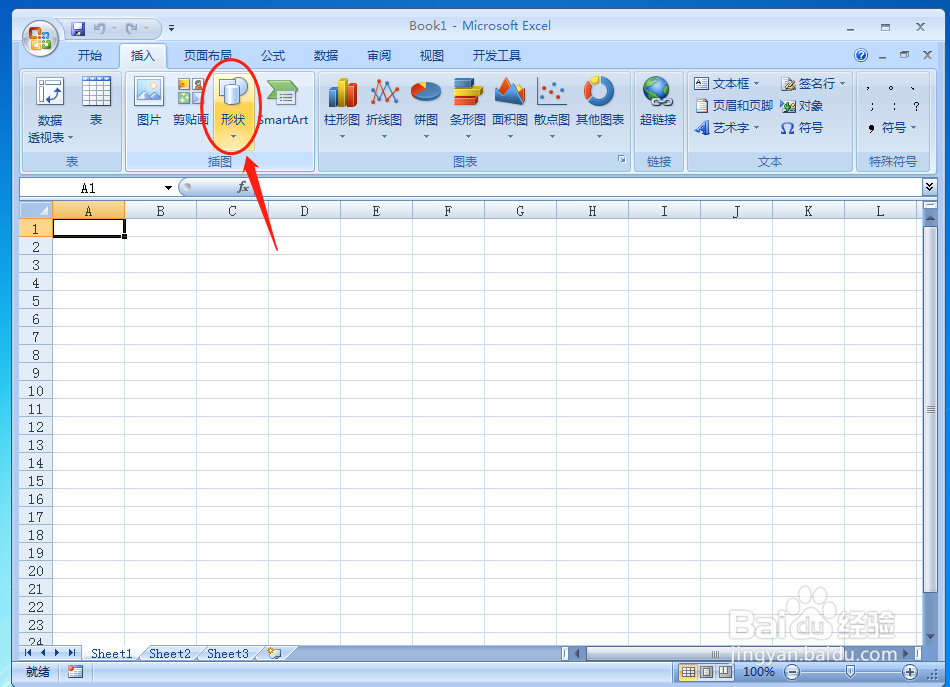
Task: Insert header and footer (页眉和页脚)
Action: point(733,106)
